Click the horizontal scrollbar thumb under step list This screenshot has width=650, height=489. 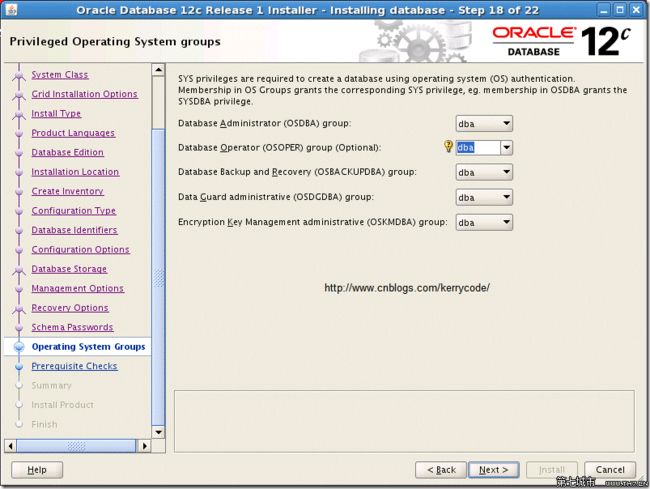[76, 446]
